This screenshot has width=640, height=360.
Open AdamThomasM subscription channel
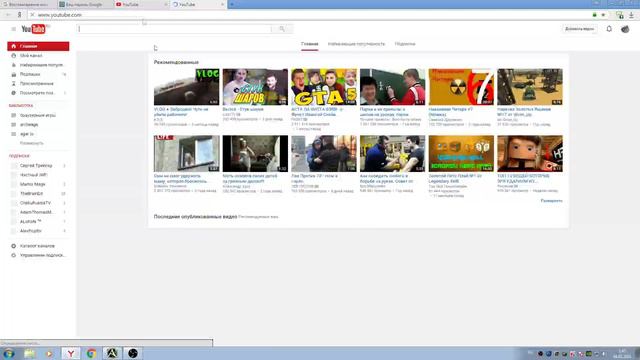(x=38, y=212)
